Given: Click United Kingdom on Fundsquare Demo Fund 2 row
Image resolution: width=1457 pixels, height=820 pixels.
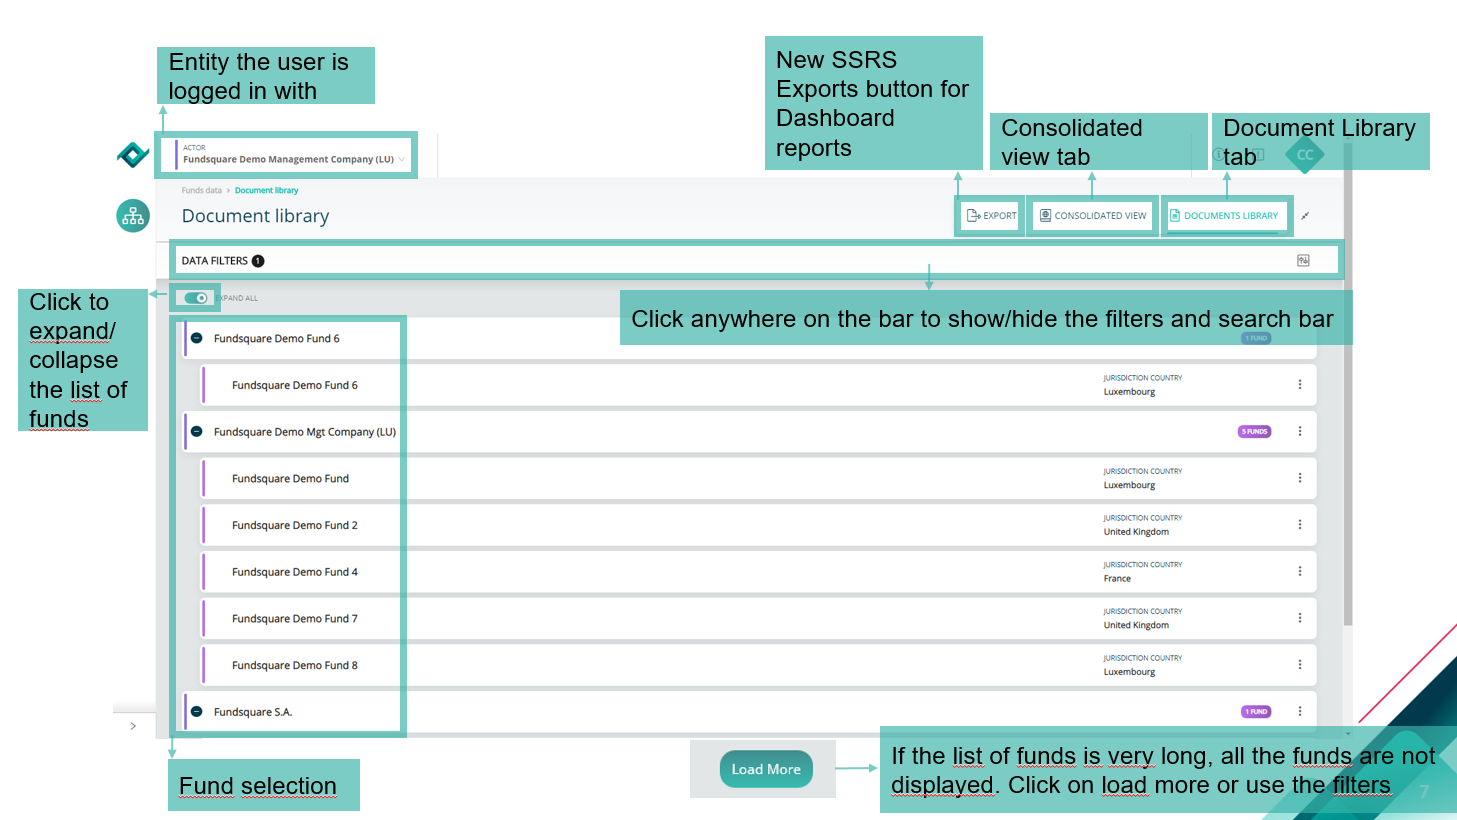Looking at the screenshot, I should [1136, 532].
